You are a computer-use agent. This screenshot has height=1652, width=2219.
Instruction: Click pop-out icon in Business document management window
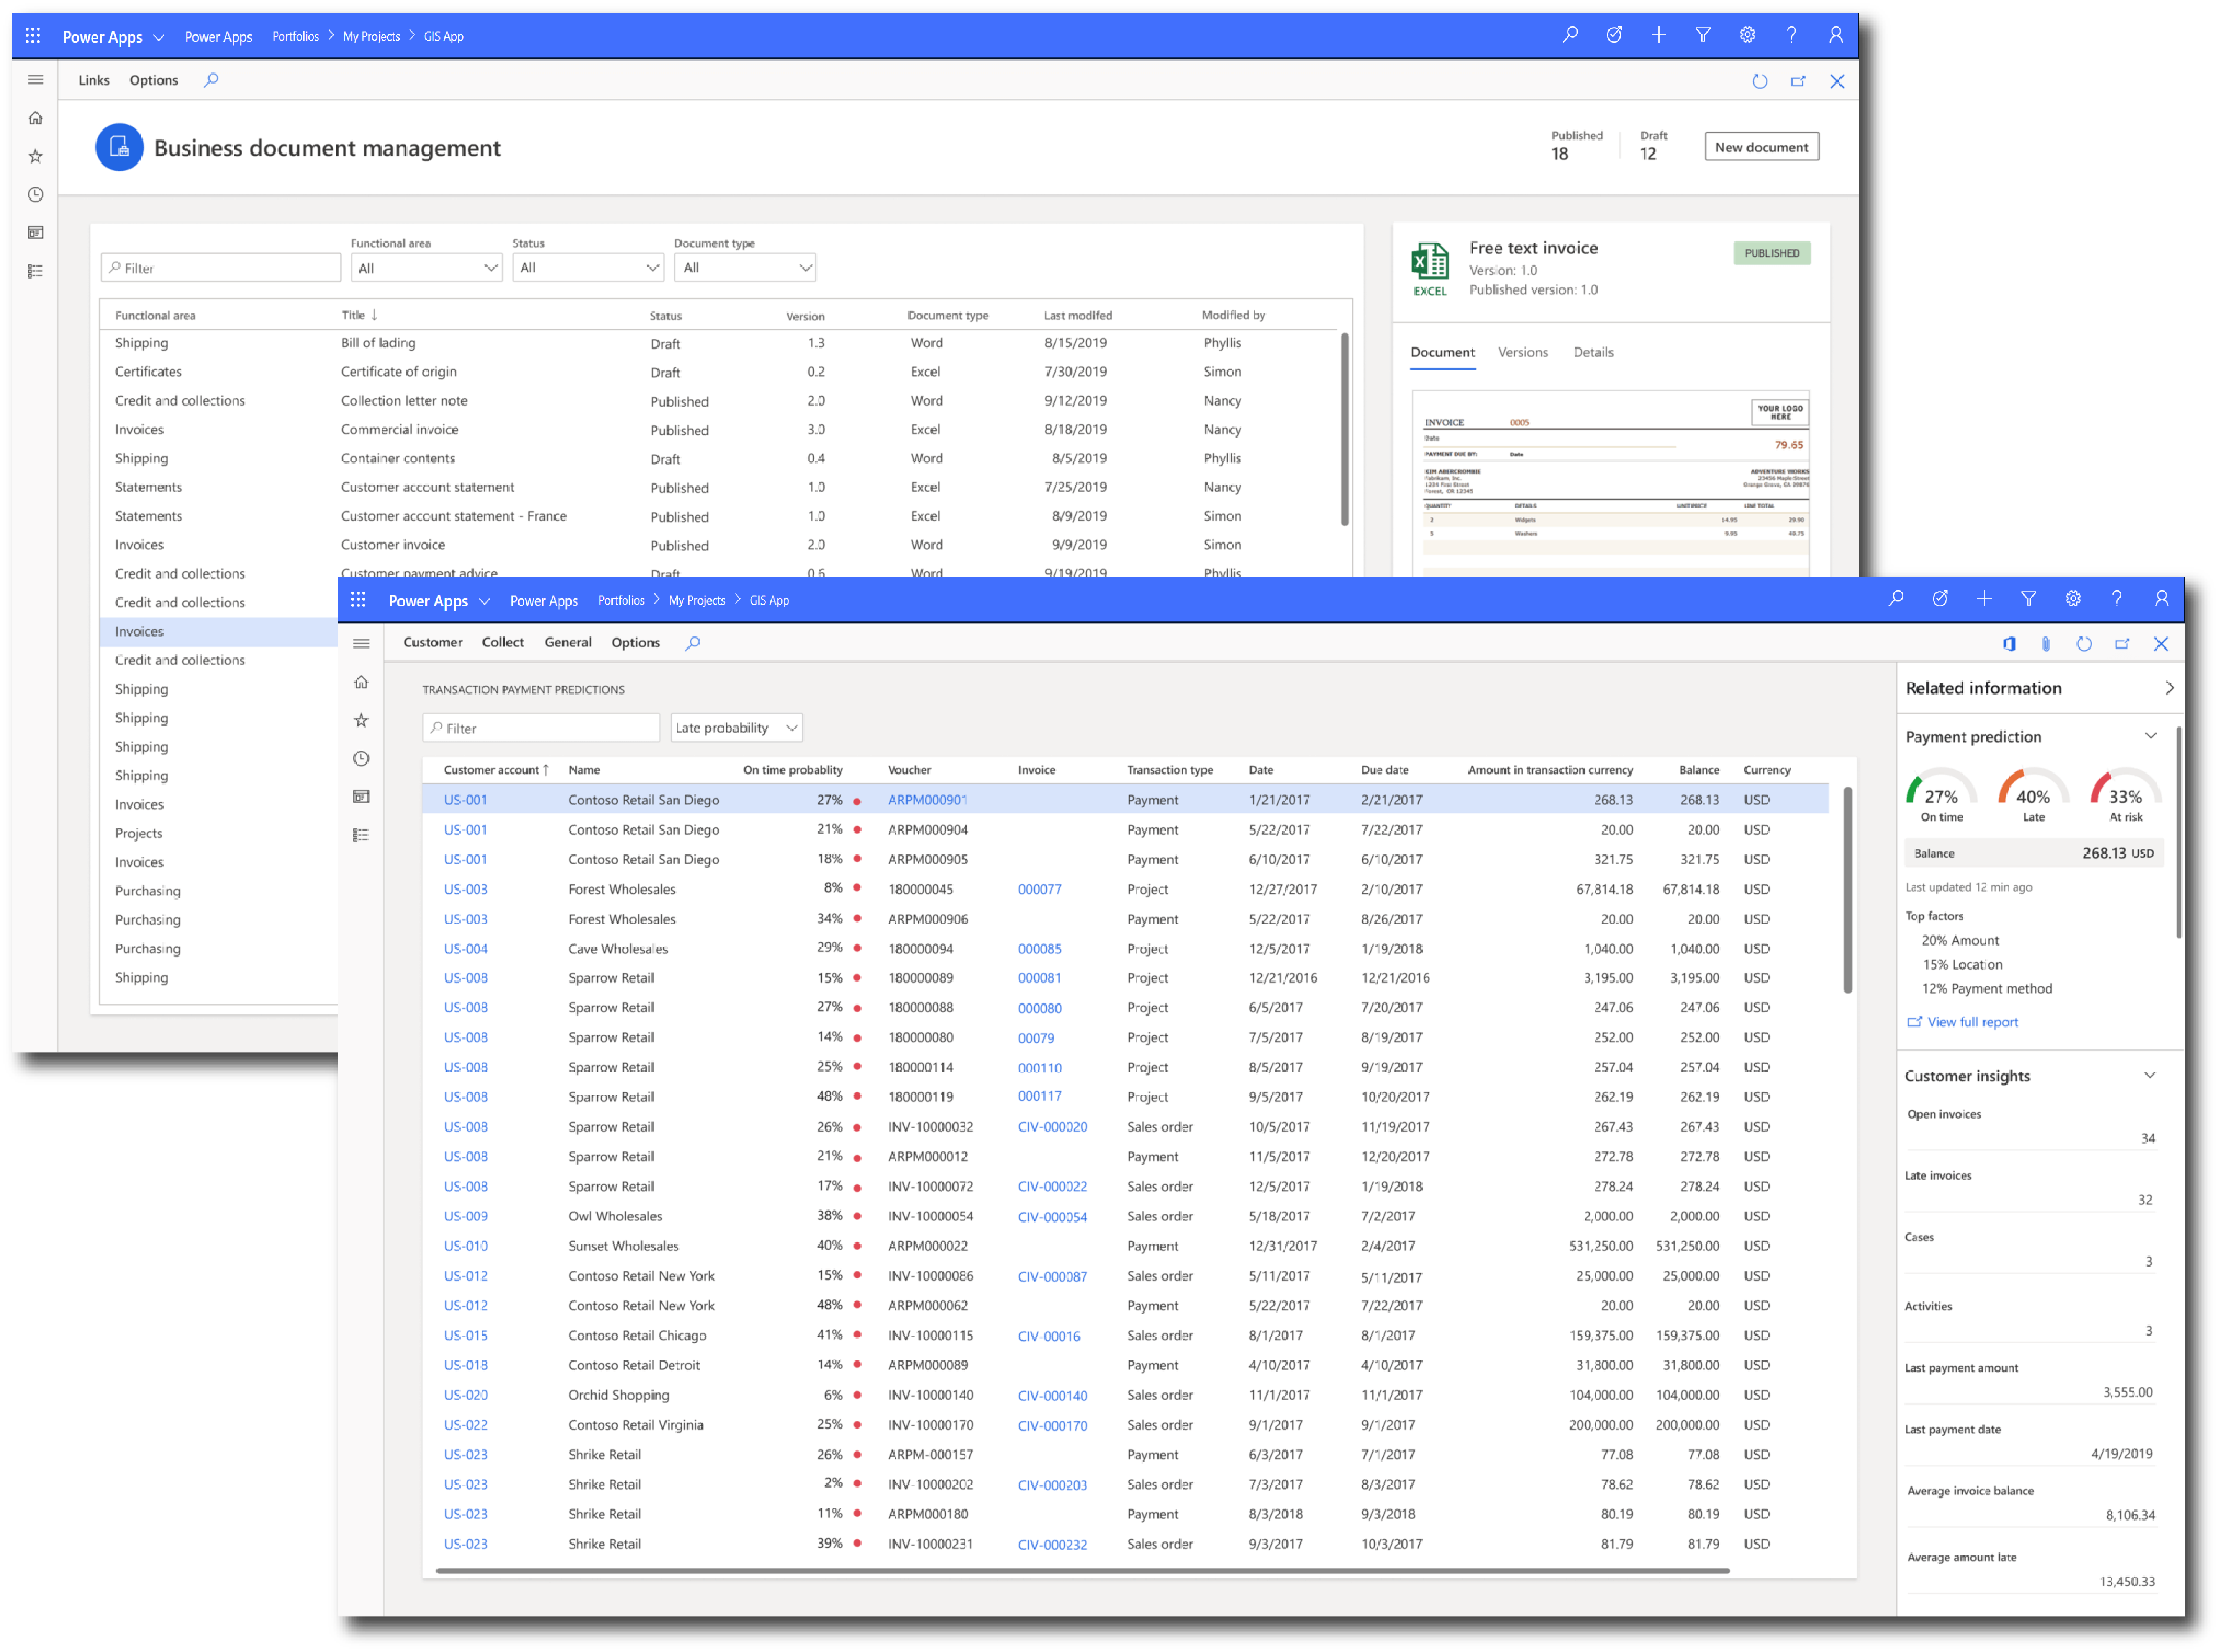[x=1798, y=81]
